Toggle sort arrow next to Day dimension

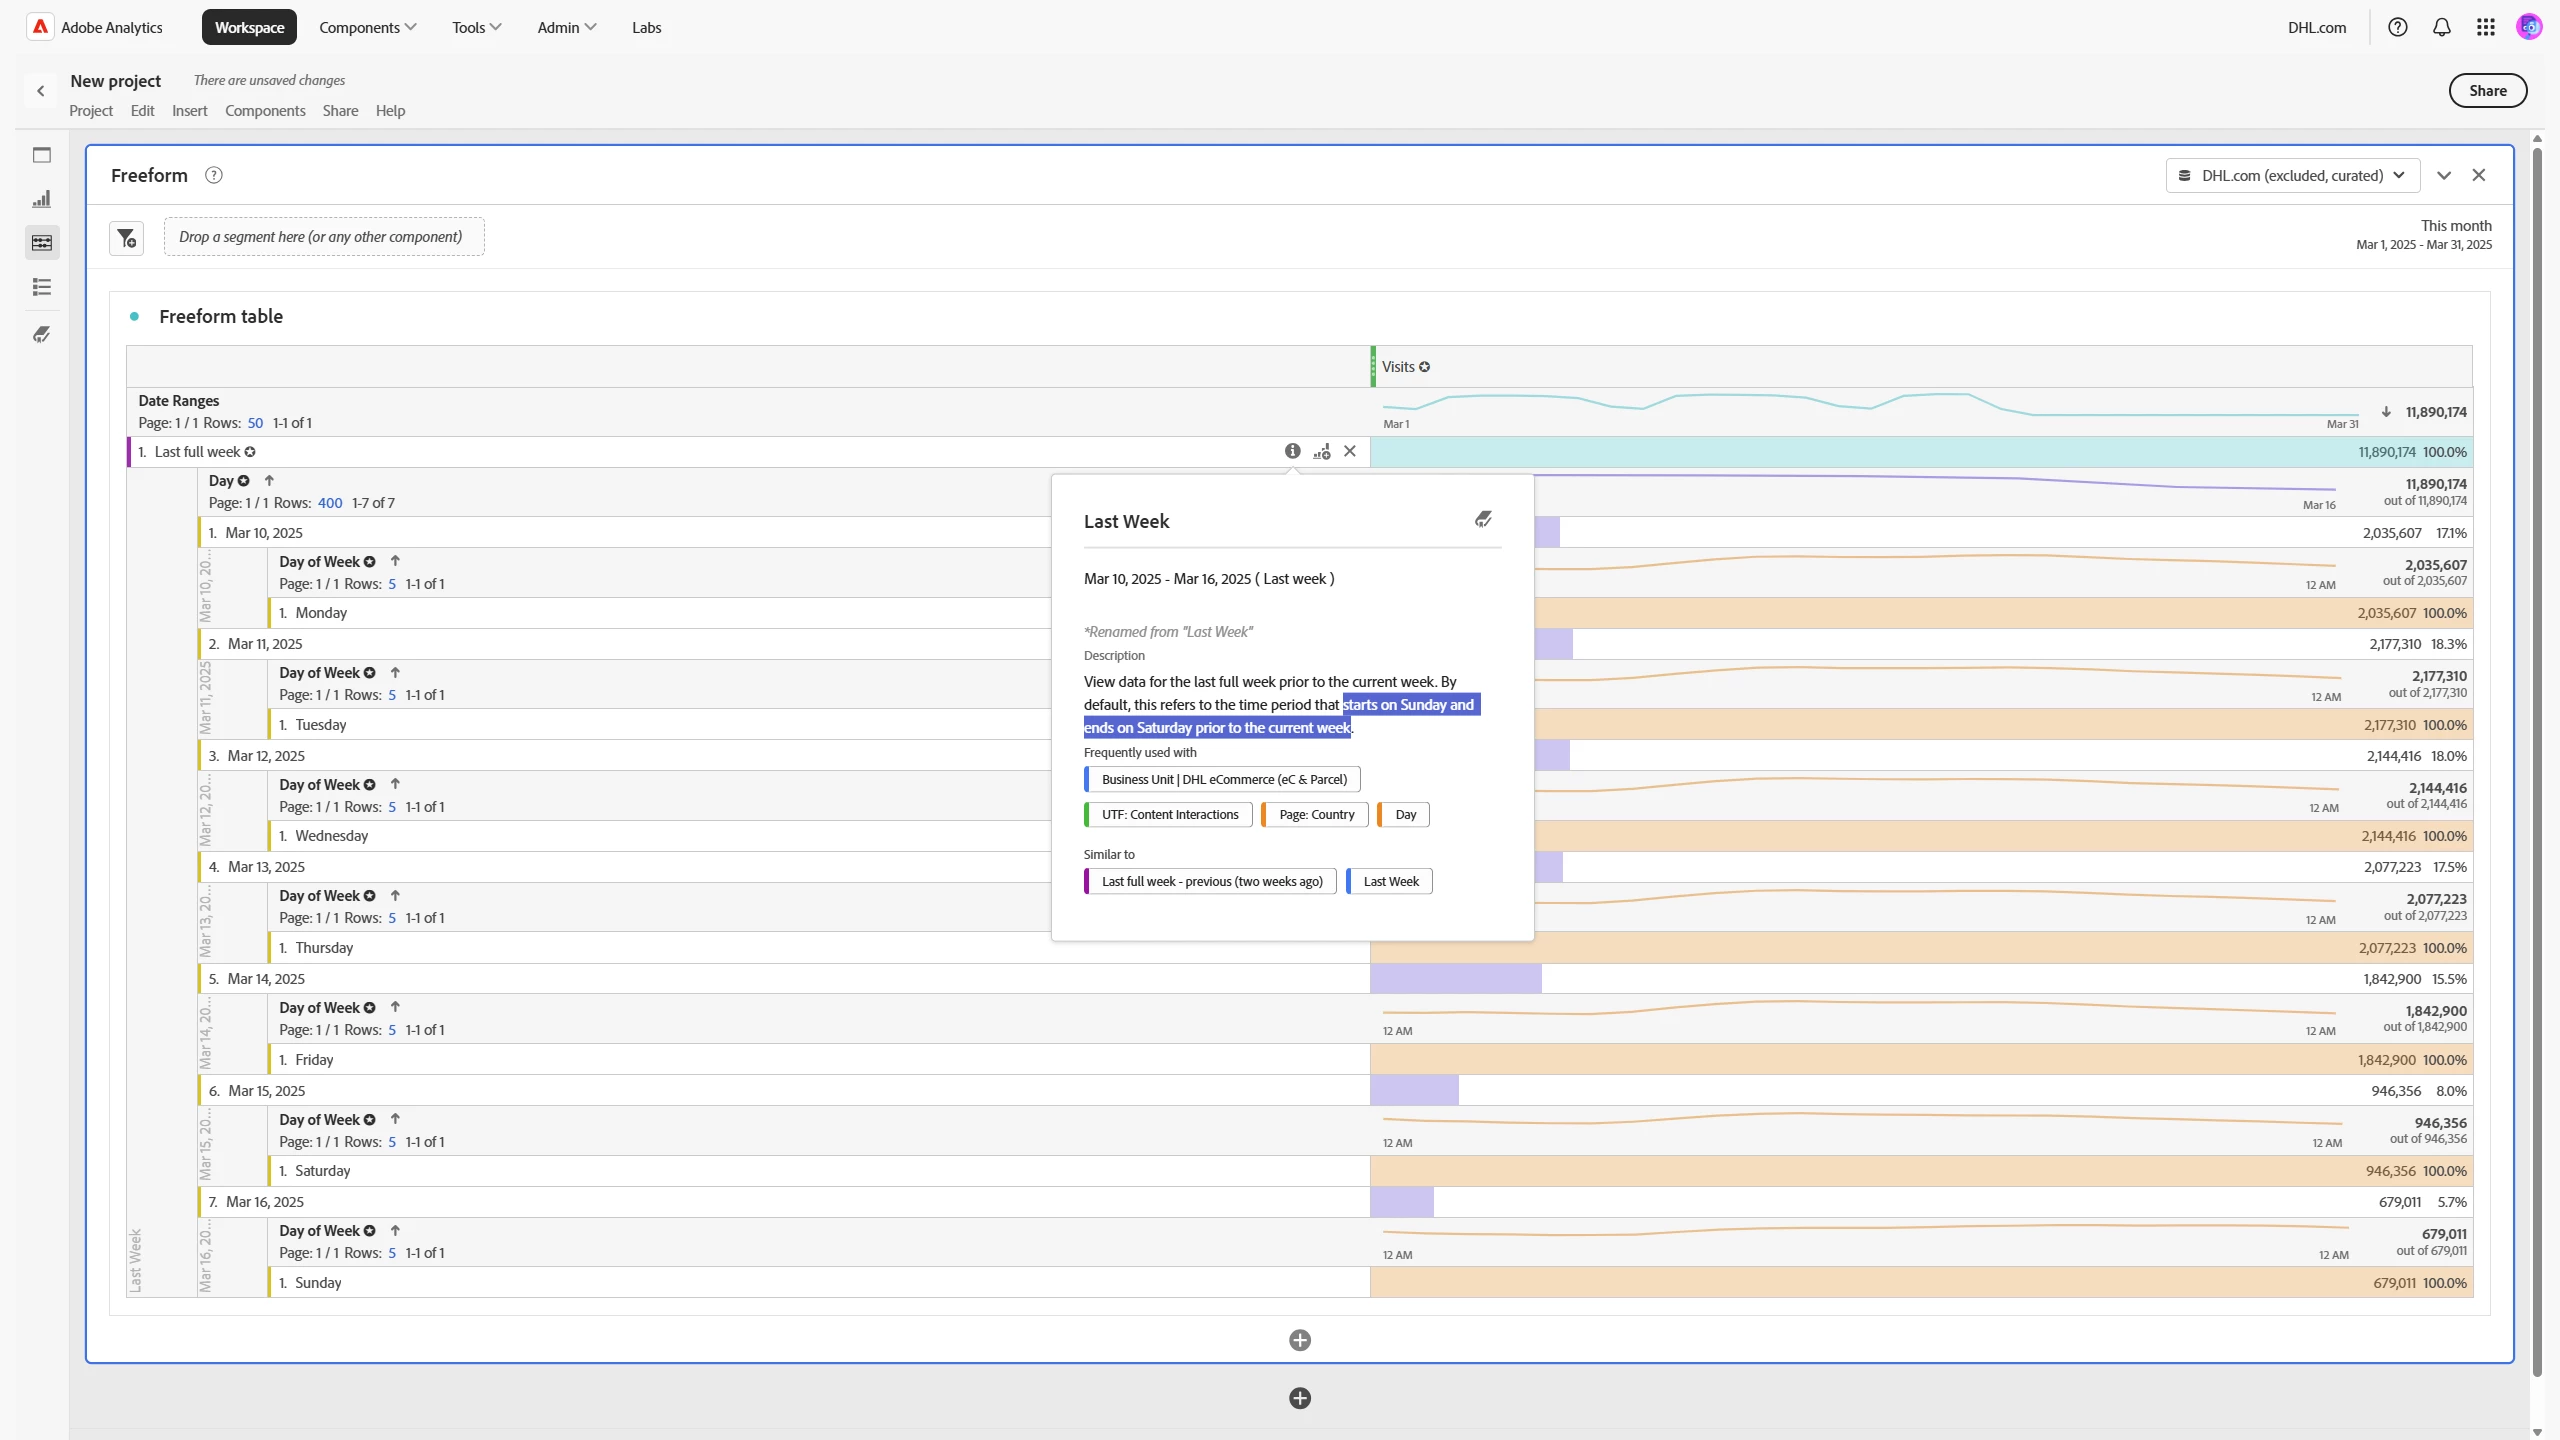(x=269, y=480)
